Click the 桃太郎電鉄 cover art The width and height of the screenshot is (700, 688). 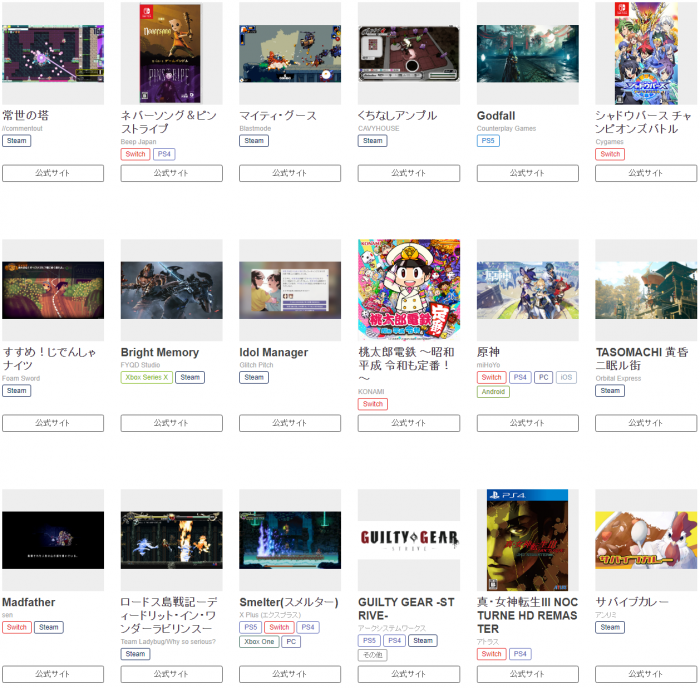(x=408, y=290)
